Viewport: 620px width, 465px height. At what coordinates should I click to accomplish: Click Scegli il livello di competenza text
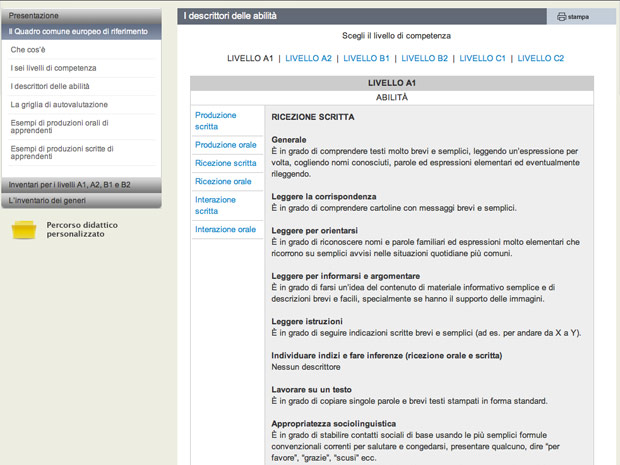point(396,36)
